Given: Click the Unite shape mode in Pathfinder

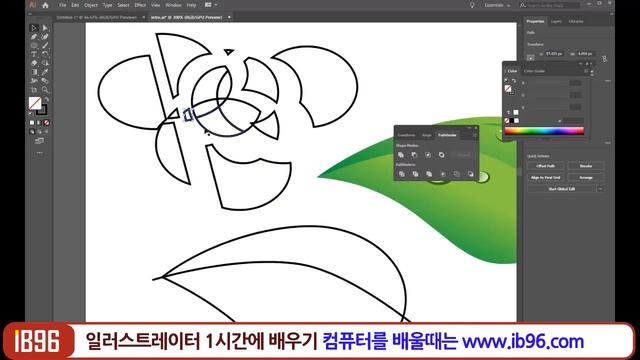Looking at the screenshot, I should tap(401, 155).
